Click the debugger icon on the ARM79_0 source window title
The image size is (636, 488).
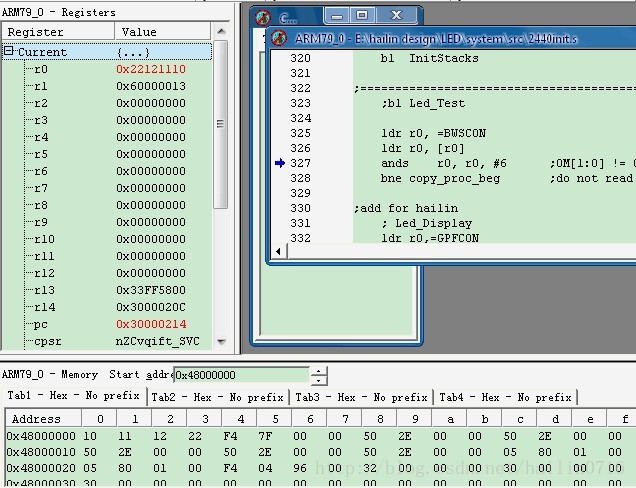point(279,38)
